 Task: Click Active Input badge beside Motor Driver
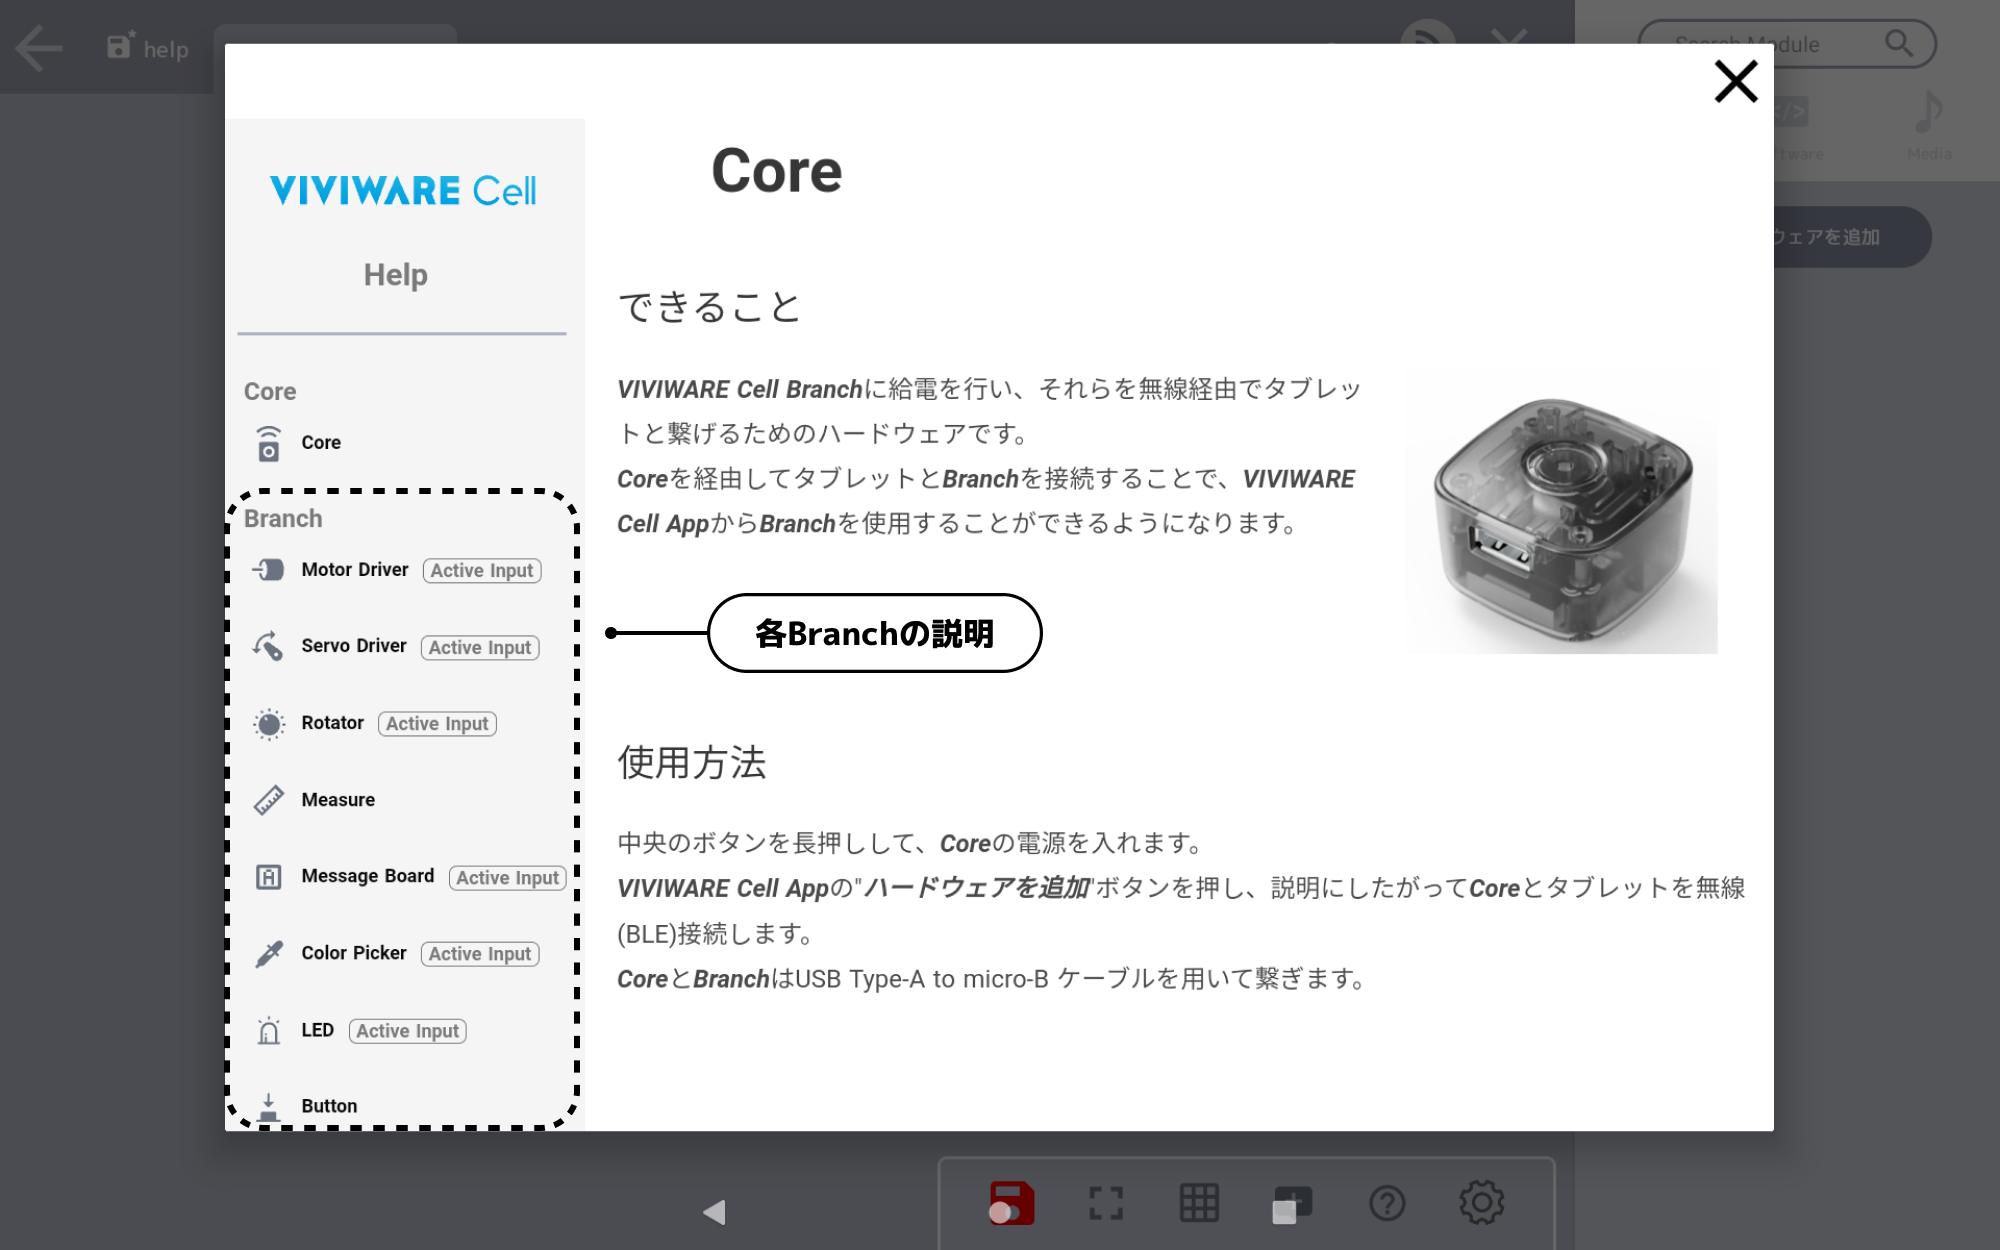482,570
